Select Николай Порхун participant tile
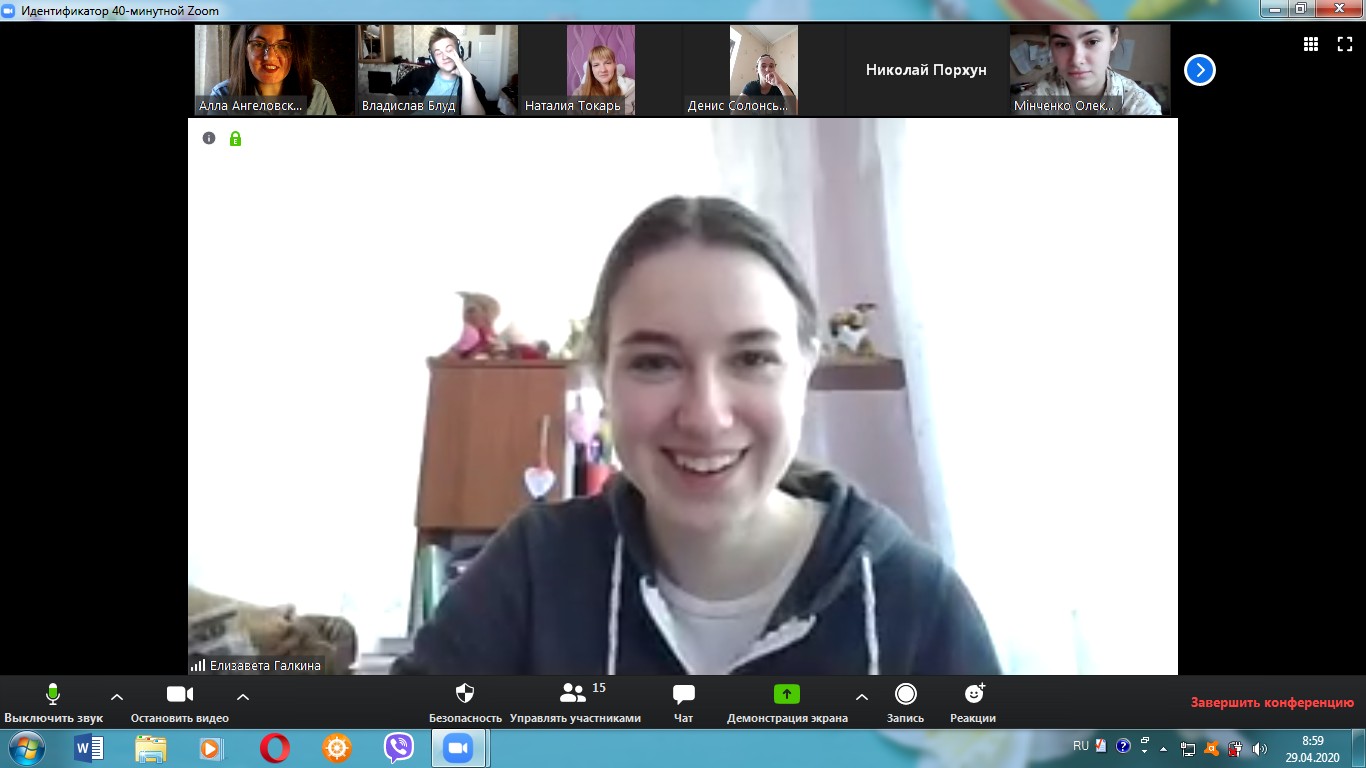Image resolution: width=1366 pixels, height=768 pixels. point(927,70)
